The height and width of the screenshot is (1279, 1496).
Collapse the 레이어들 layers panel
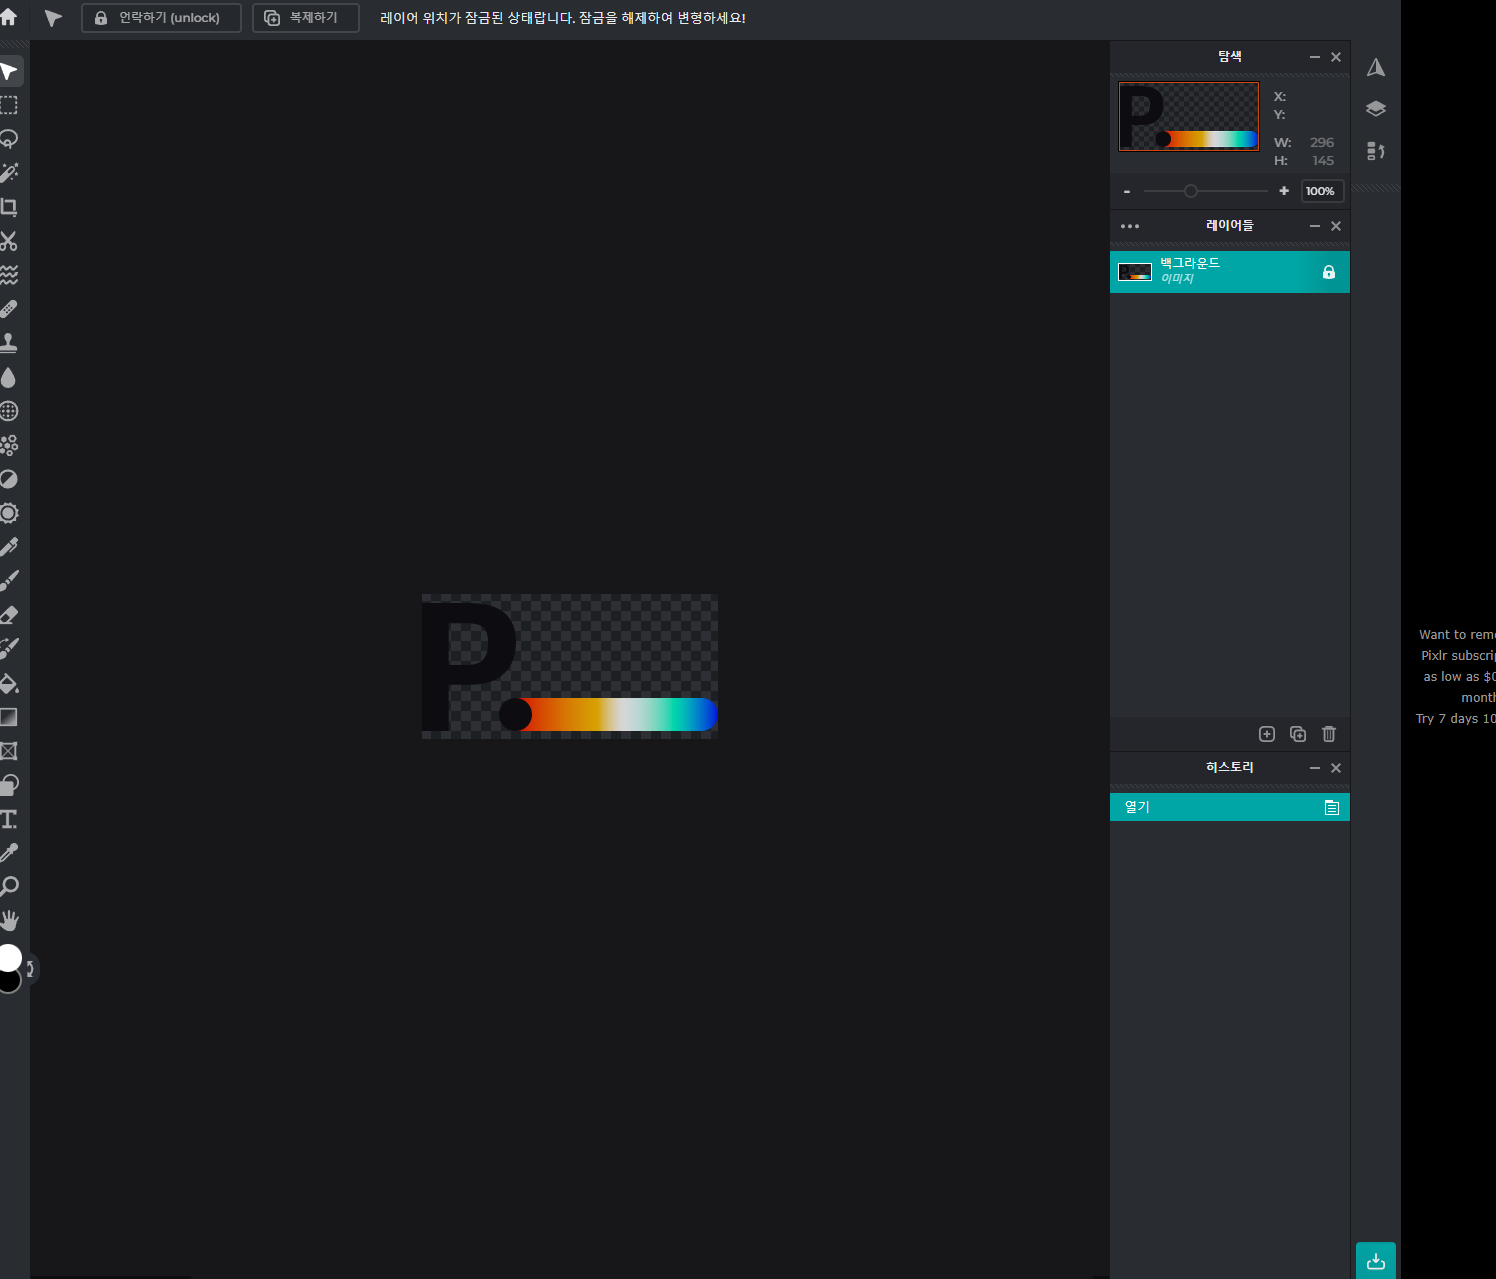1315,226
